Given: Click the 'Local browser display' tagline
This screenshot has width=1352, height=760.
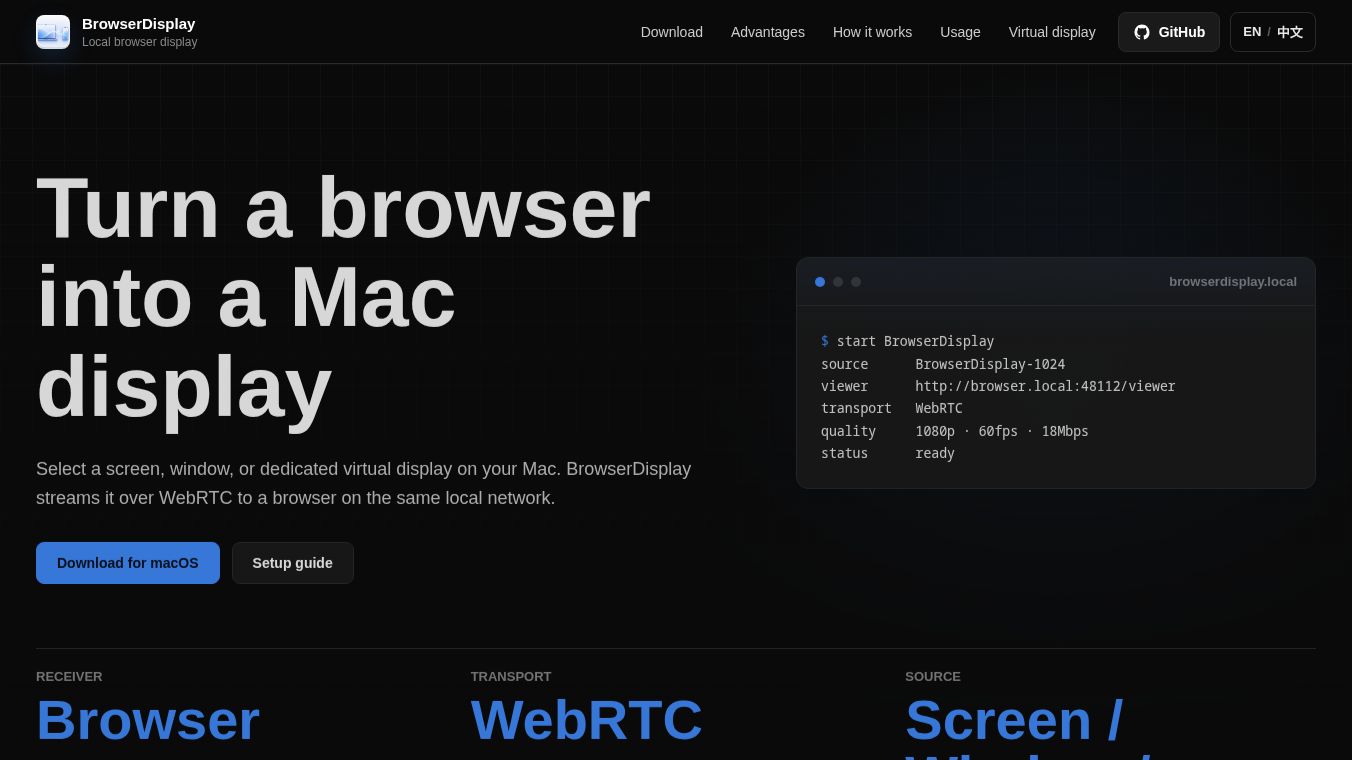Looking at the screenshot, I should [140, 42].
